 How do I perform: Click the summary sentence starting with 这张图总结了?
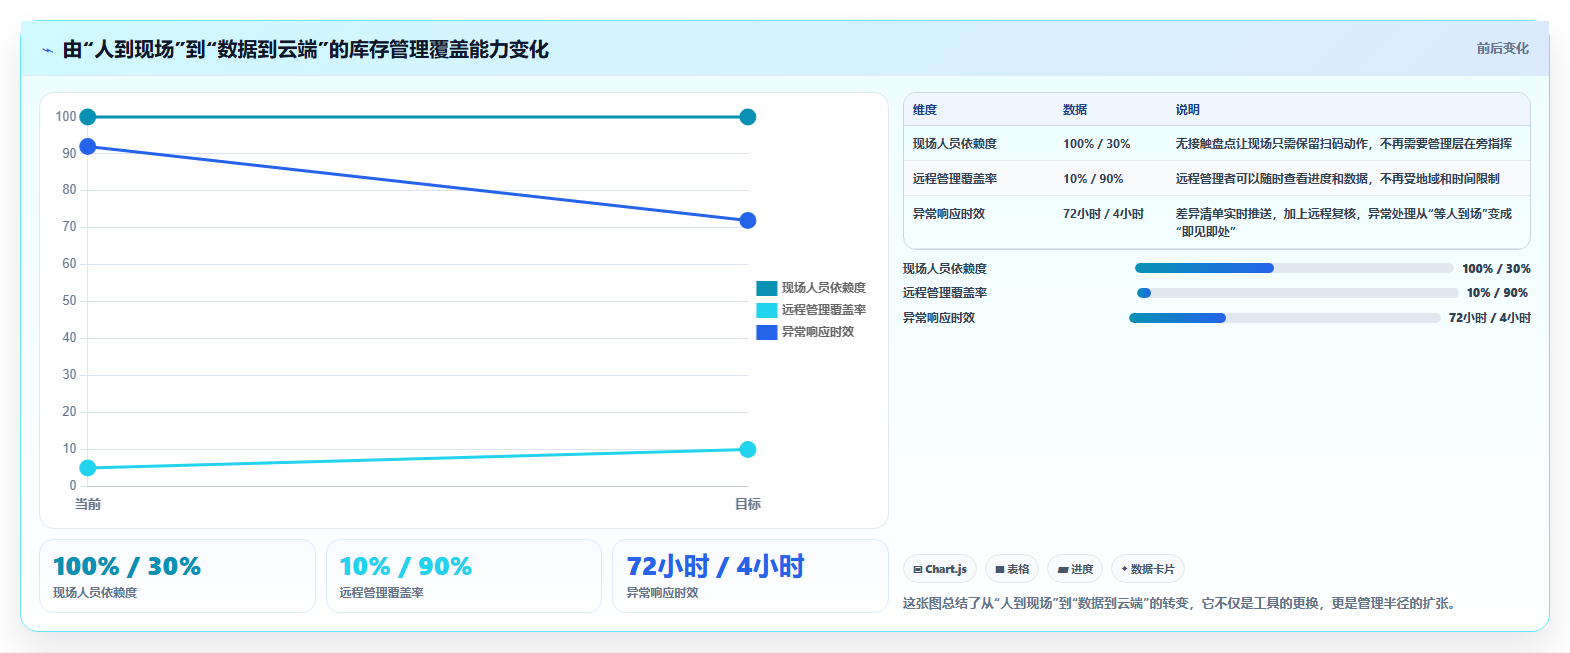click(1182, 604)
